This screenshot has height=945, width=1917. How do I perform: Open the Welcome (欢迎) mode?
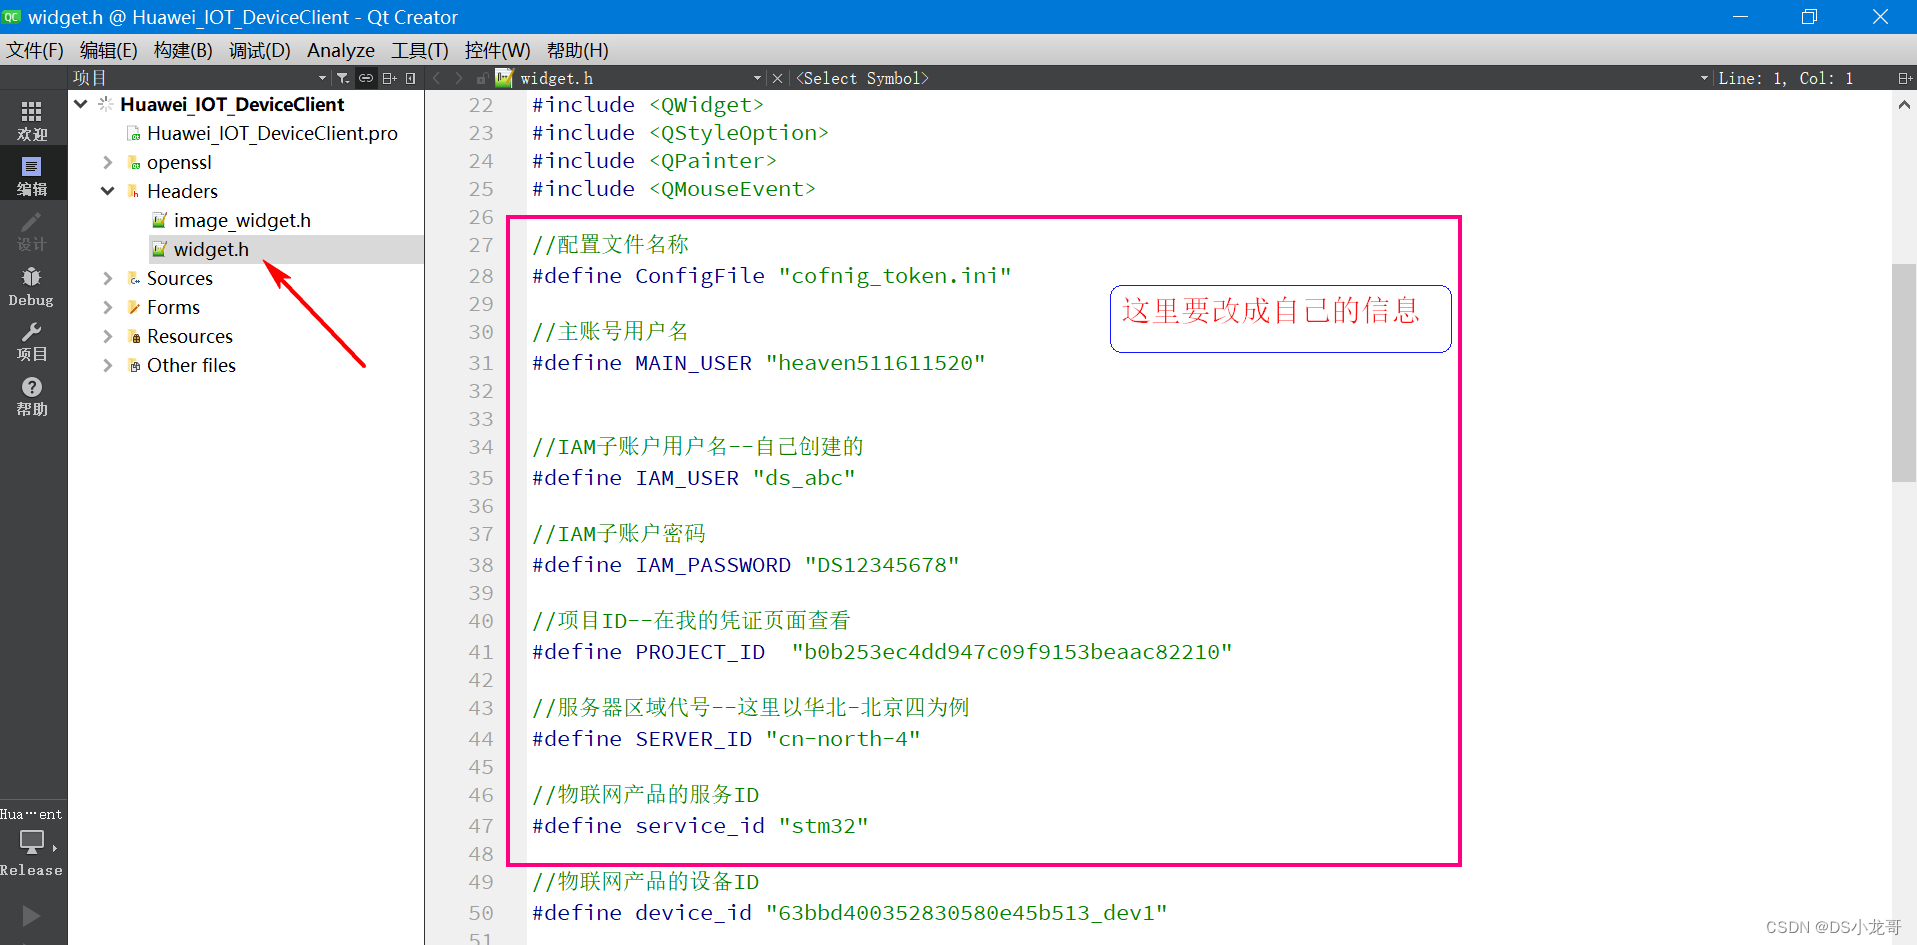coord(32,120)
